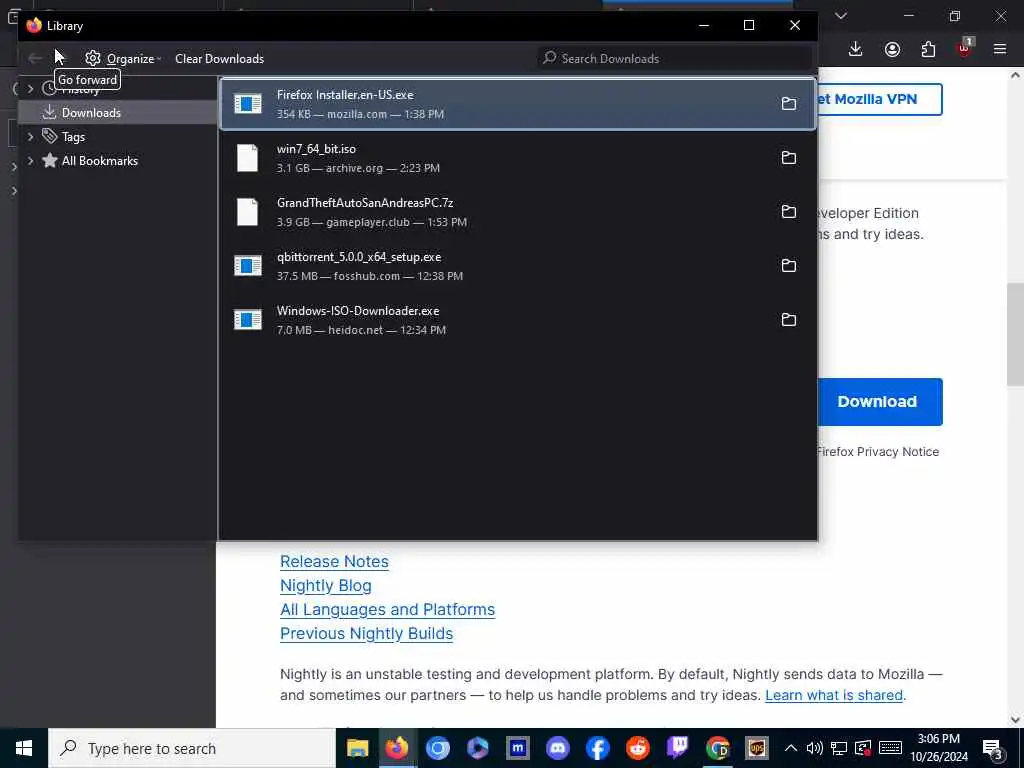Open Previous Nightly Builds link
The height and width of the screenshot is (768, 1024).
pyautogui.click(x=366, y=633)
